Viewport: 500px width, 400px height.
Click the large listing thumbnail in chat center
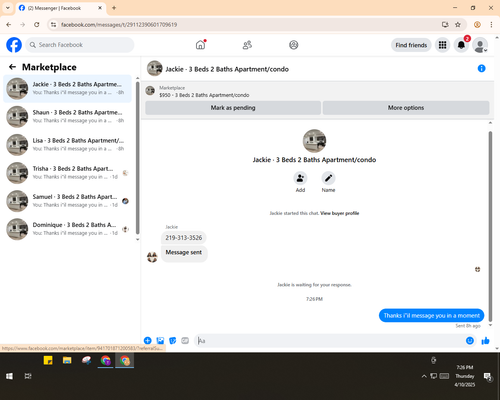tap(314, 141)
